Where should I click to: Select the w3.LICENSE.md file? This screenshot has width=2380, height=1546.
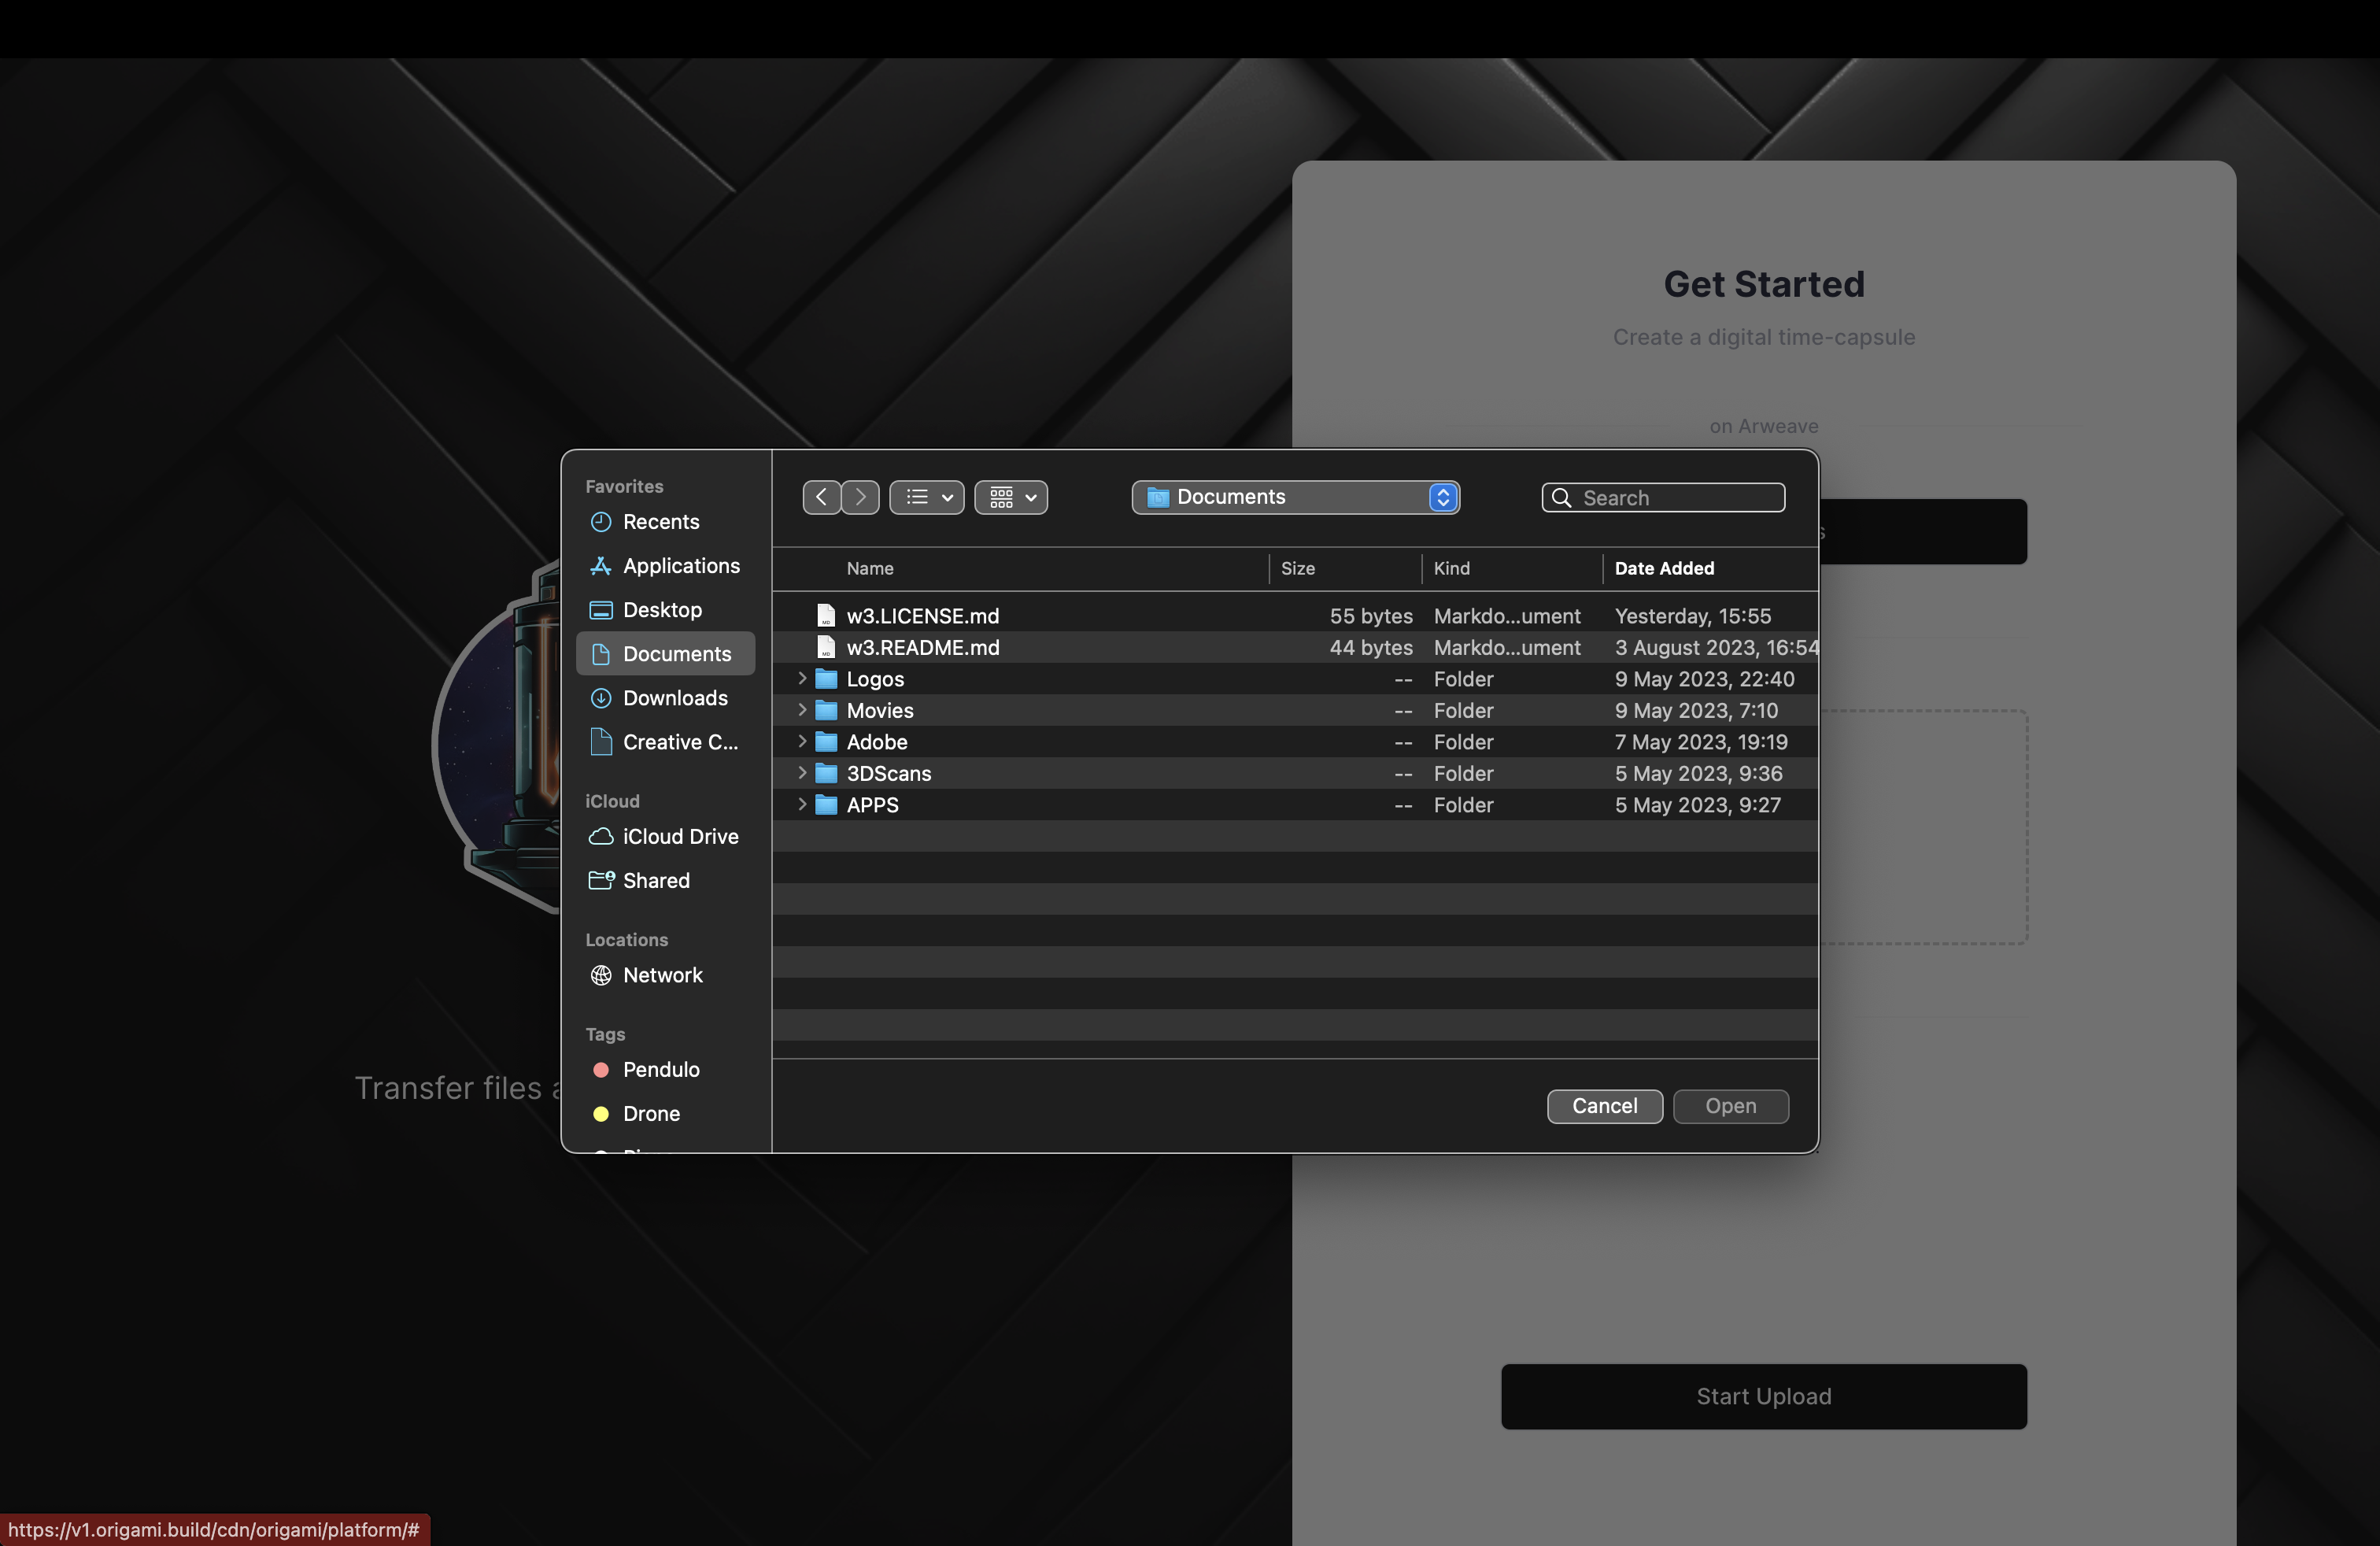click(922, 616)
